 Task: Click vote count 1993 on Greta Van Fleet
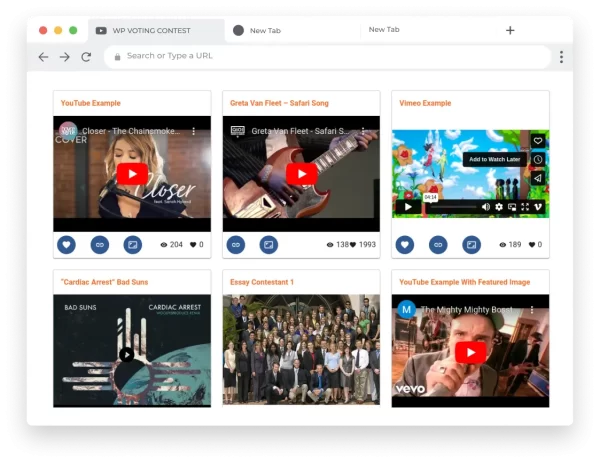pyautogui.click(x=363, y=245)
